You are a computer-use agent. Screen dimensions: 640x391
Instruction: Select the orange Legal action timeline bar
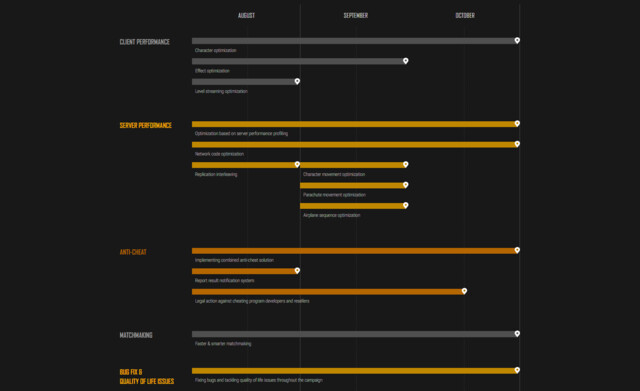coord(327,291)
